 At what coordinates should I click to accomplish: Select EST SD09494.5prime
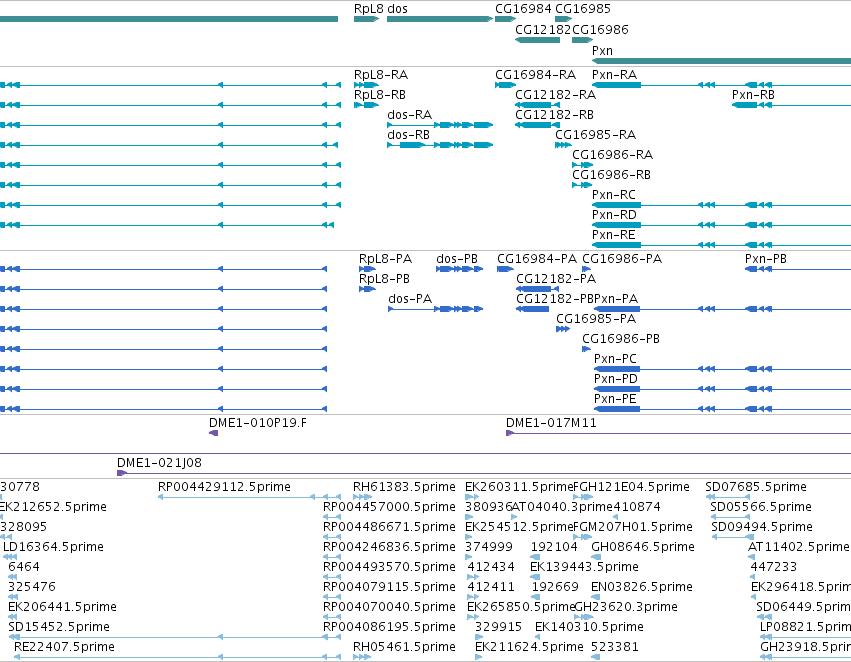(762, 527)
